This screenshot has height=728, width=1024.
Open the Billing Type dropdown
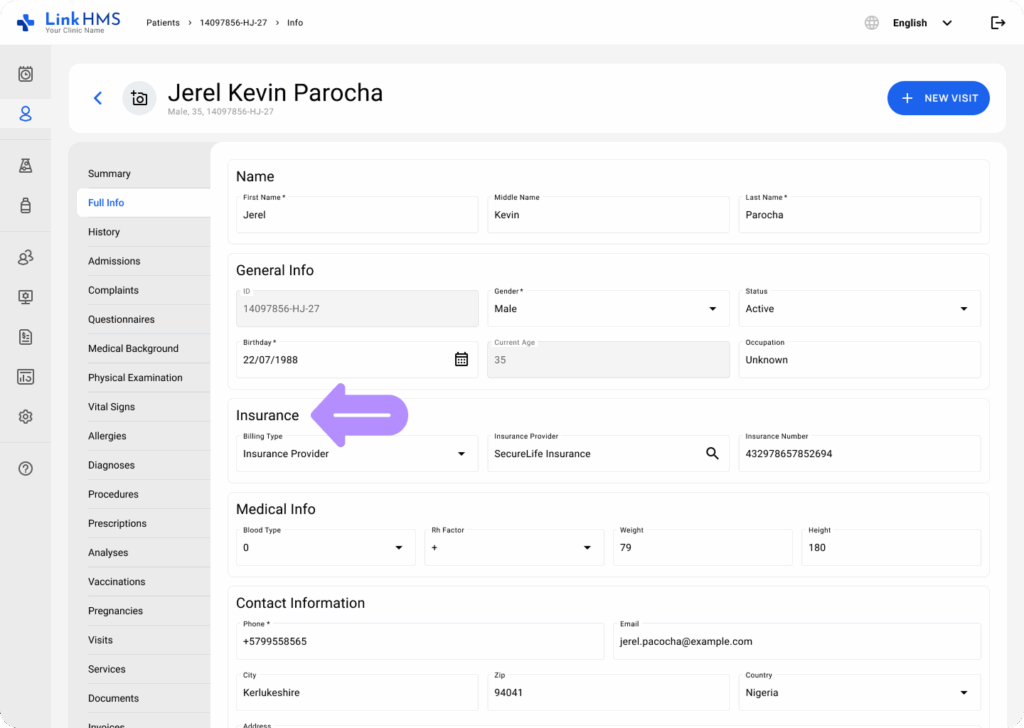tap(356, 454)
